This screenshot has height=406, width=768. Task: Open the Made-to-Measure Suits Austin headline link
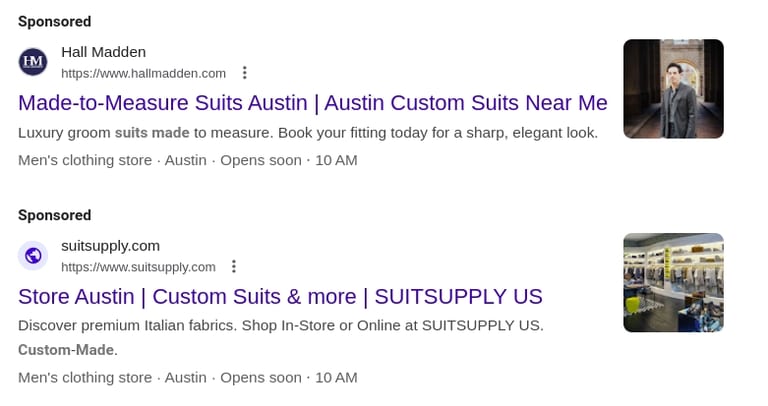312,103
